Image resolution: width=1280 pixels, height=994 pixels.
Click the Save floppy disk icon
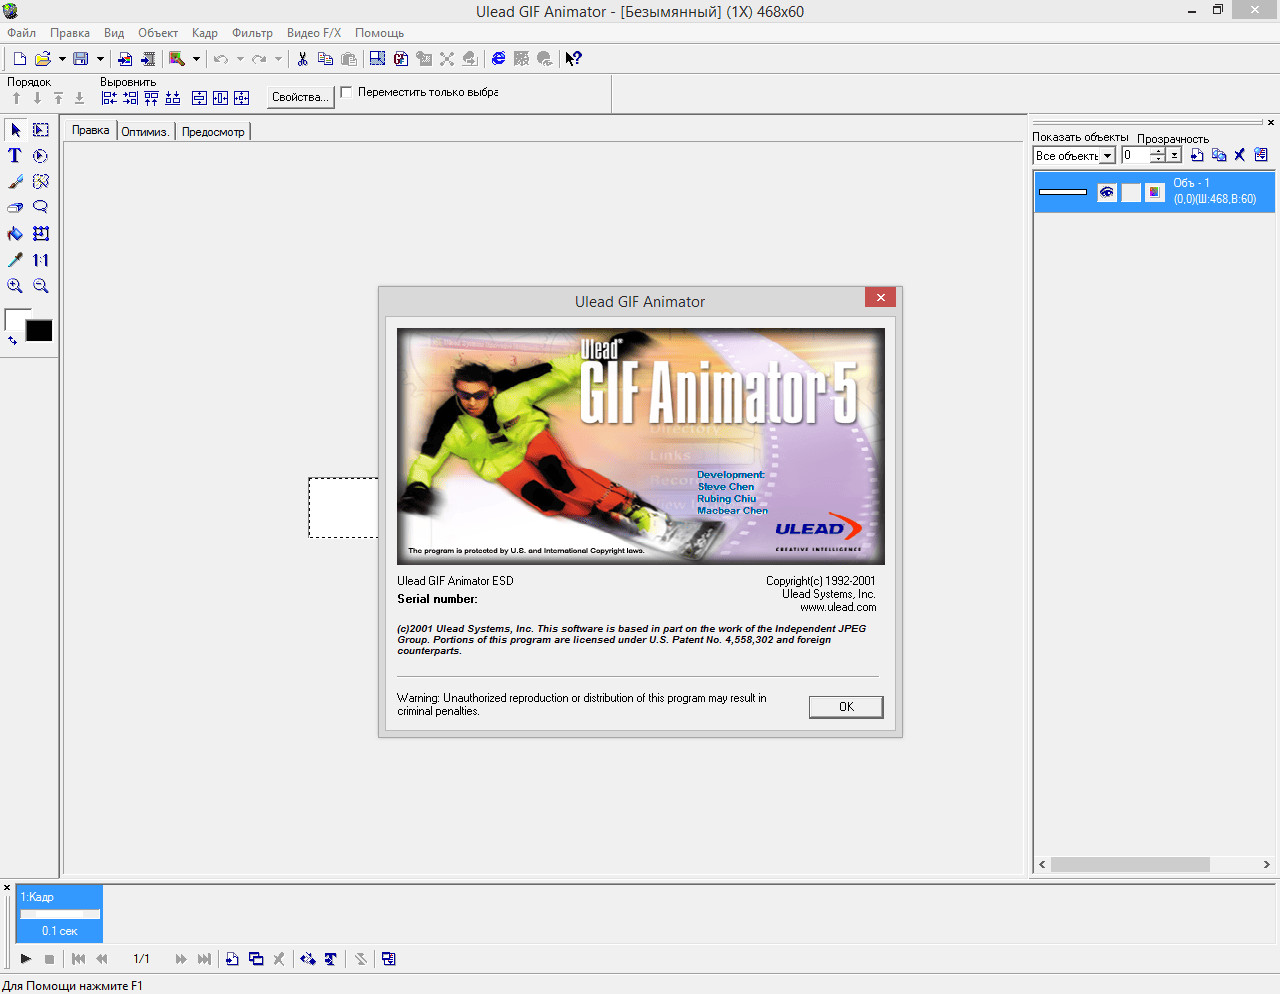(x=81, y=59)
